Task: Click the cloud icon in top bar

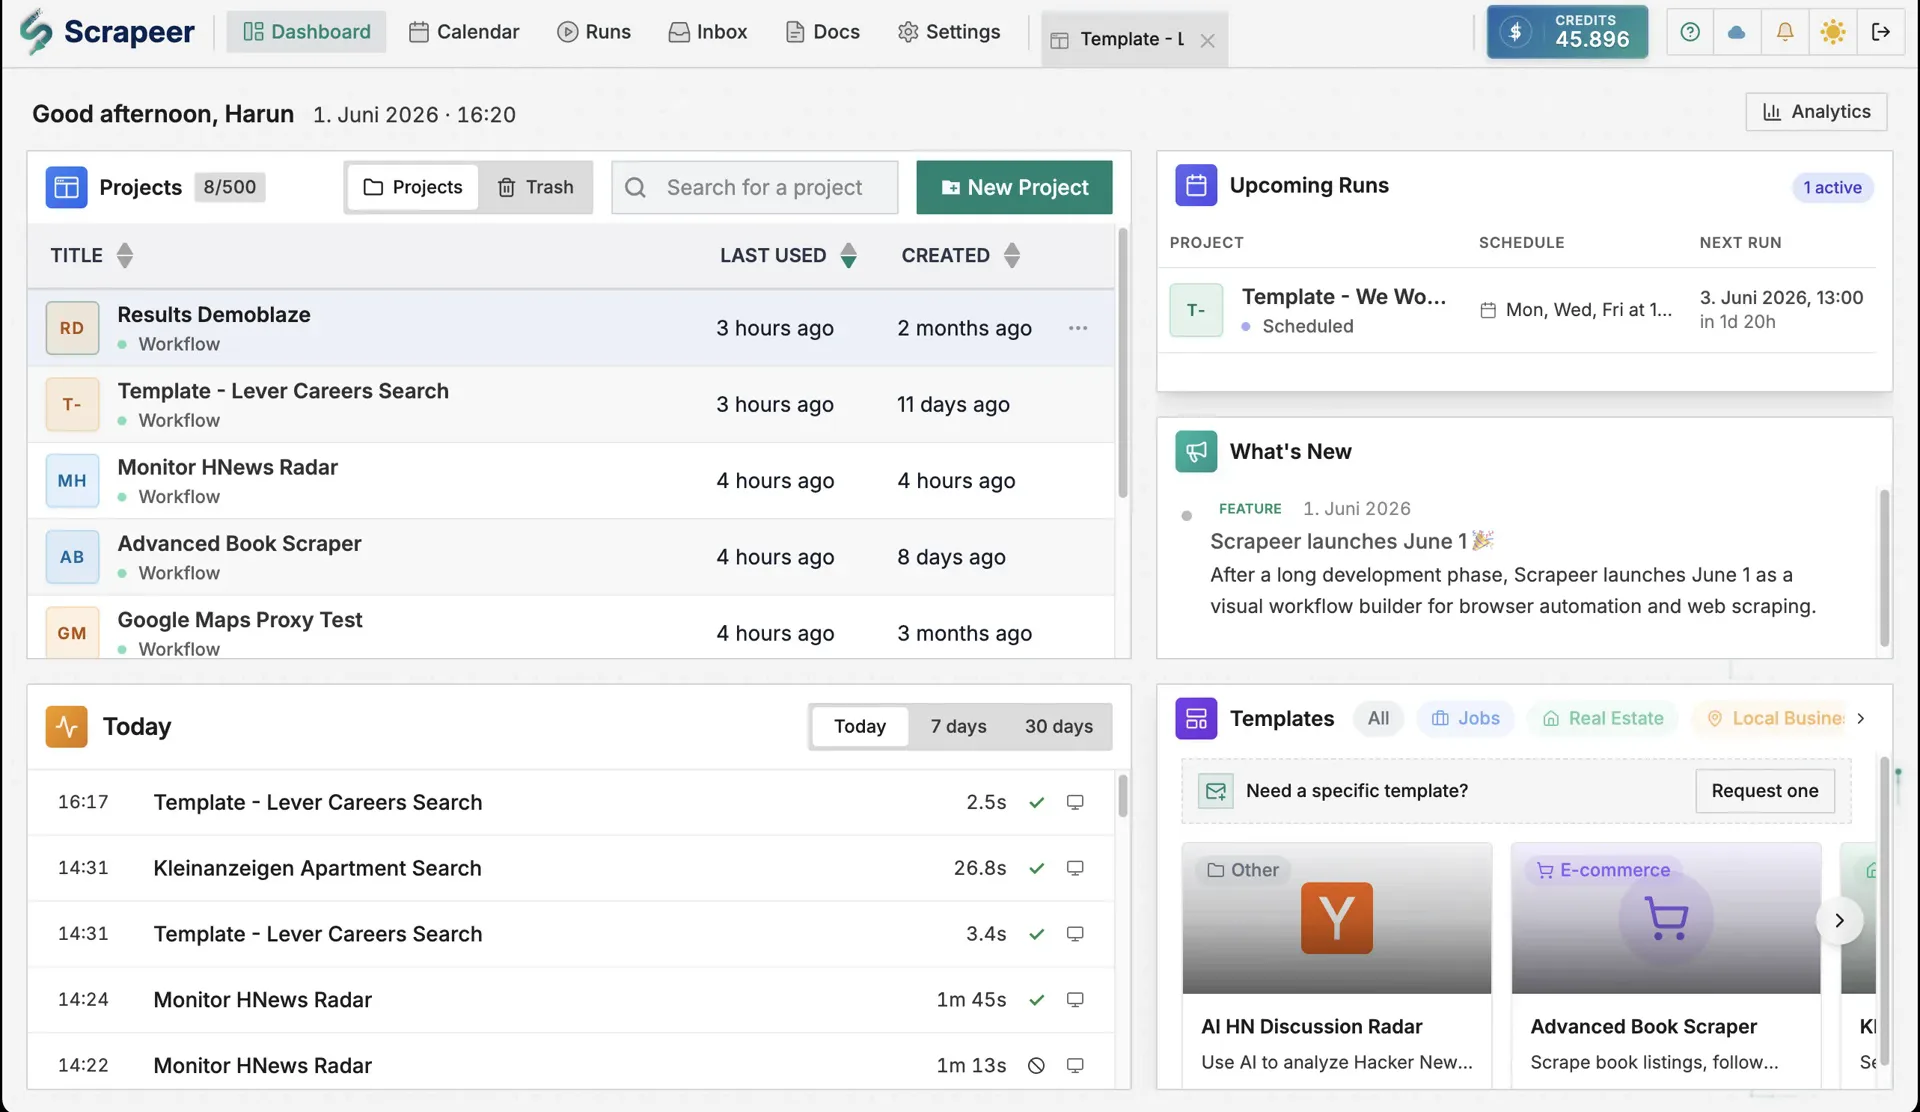Action: [1737, 32]
